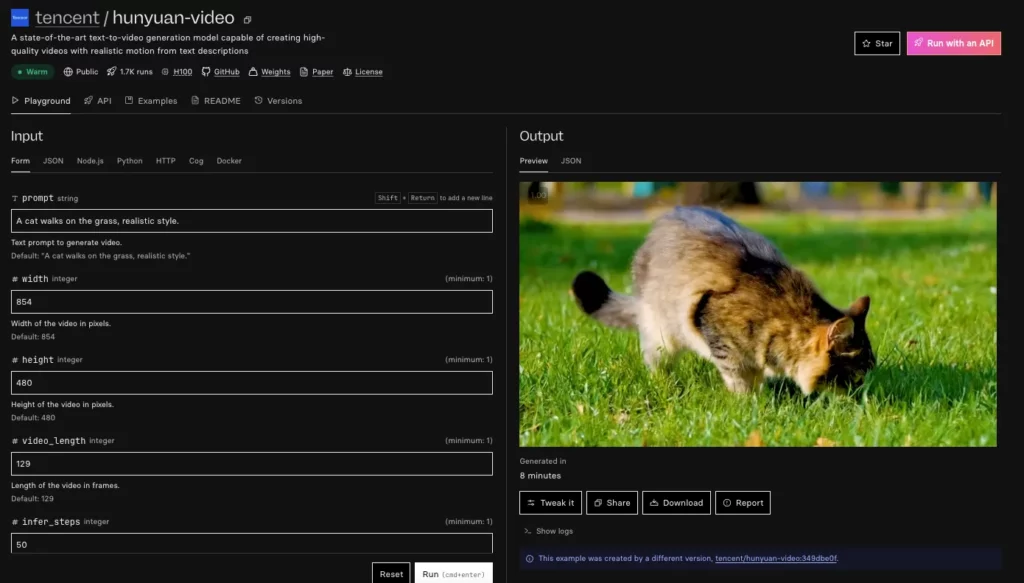
Task: Copy the model name via the copy icon
Action: point(247,17)
